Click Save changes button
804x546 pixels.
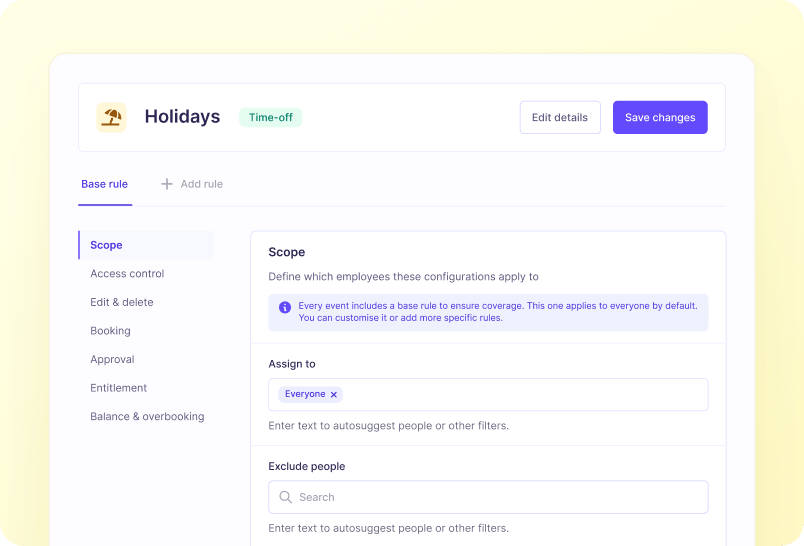(x=660, y=117)
